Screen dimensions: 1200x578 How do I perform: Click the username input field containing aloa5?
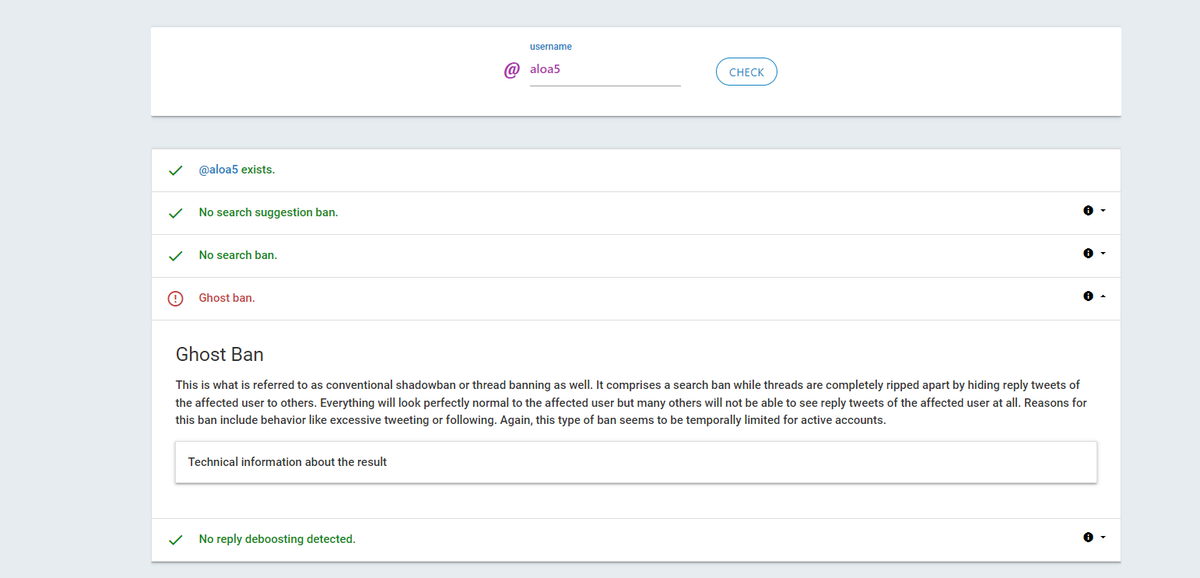click(604, 71)
